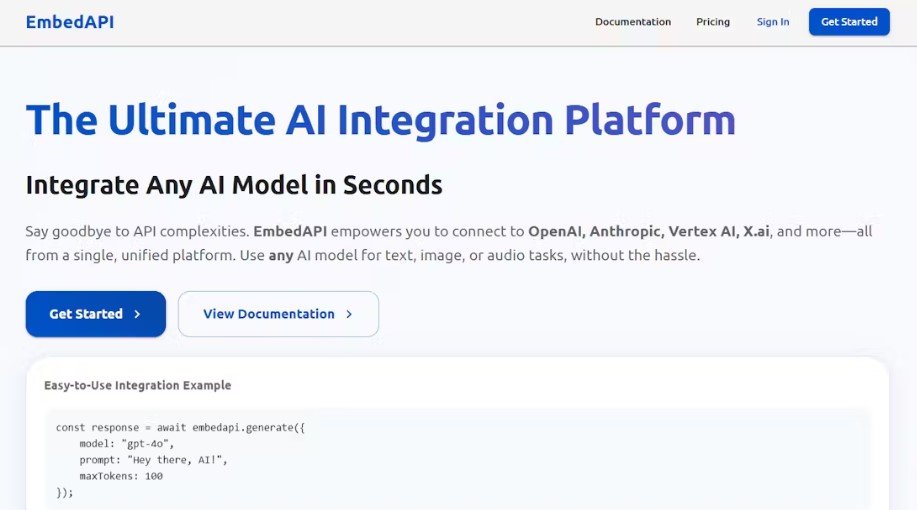Click the code line "model: "gpt-4o","
917x510 pixels.
coord(127,444)
